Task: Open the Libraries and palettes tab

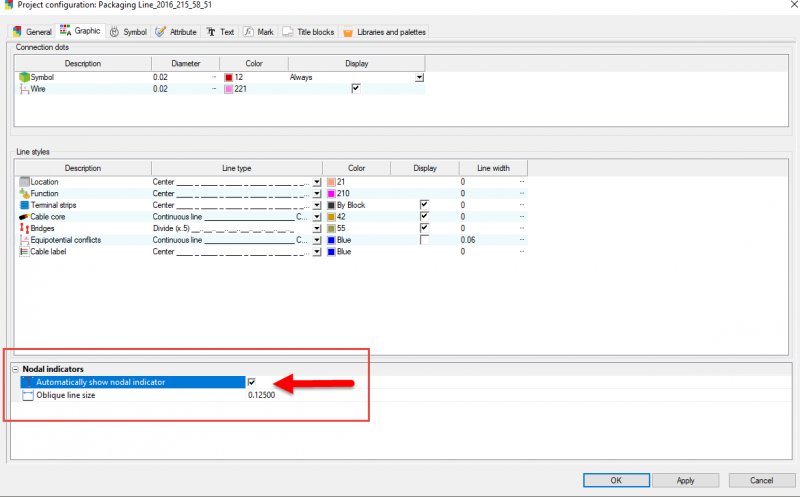Action: 385,32
